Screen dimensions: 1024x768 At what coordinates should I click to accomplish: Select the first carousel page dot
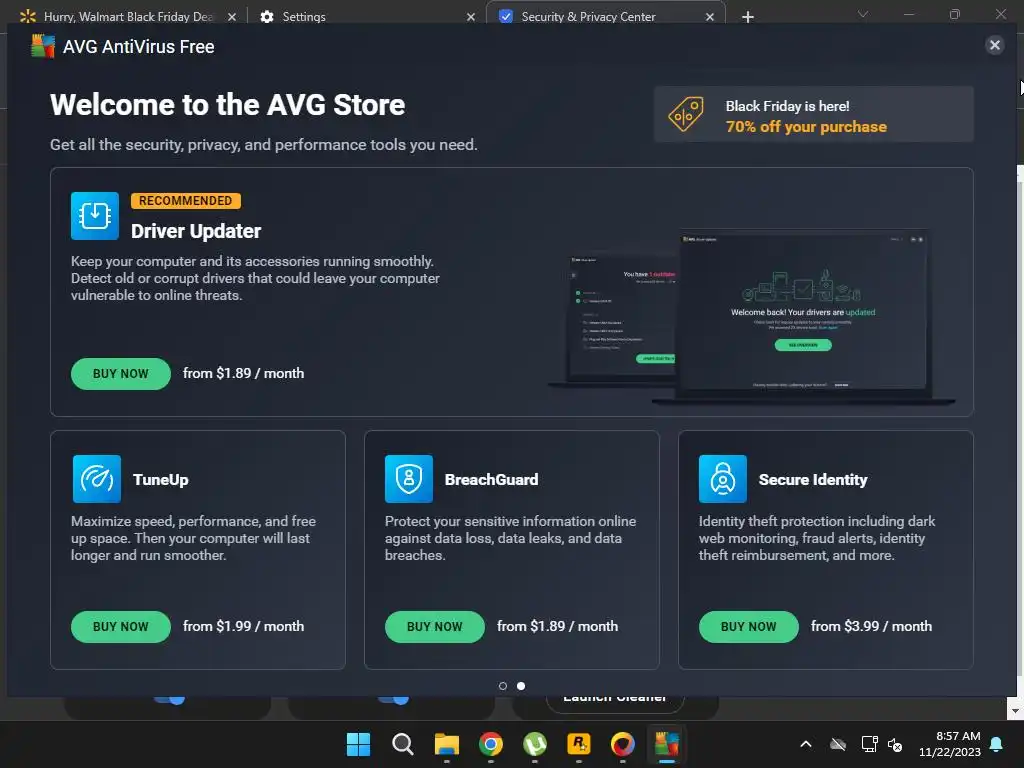[x=503, y=686]
